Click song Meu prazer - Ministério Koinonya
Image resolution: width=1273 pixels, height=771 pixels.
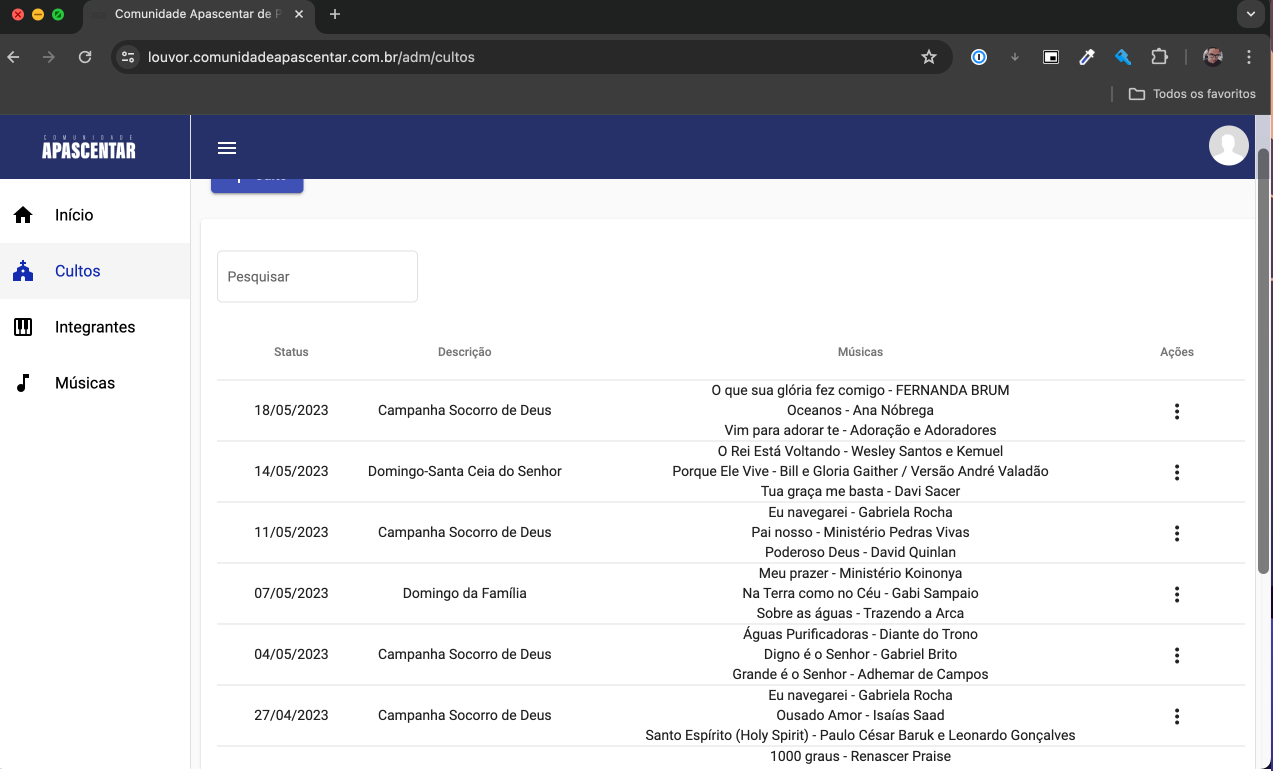860,573
